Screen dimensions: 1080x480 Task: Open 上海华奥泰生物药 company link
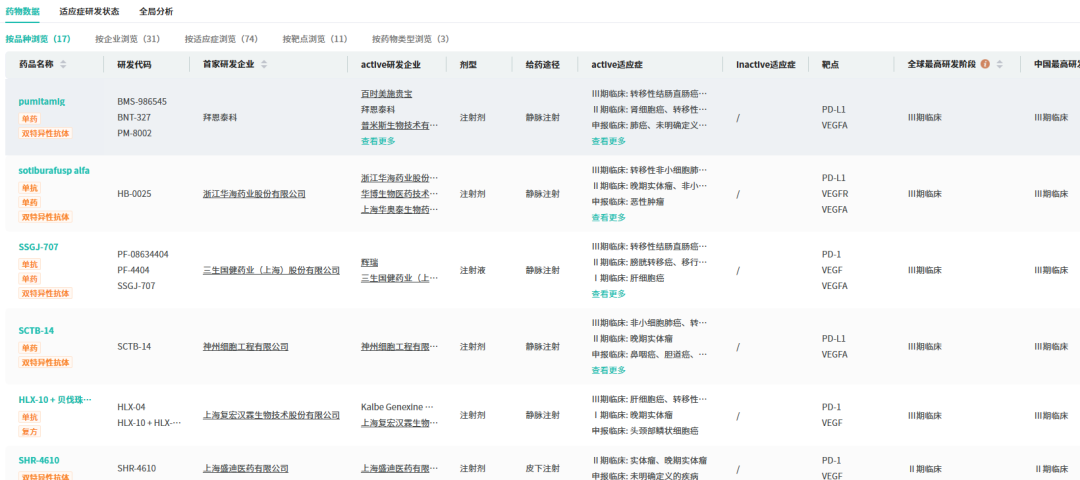tap(399, 209)
